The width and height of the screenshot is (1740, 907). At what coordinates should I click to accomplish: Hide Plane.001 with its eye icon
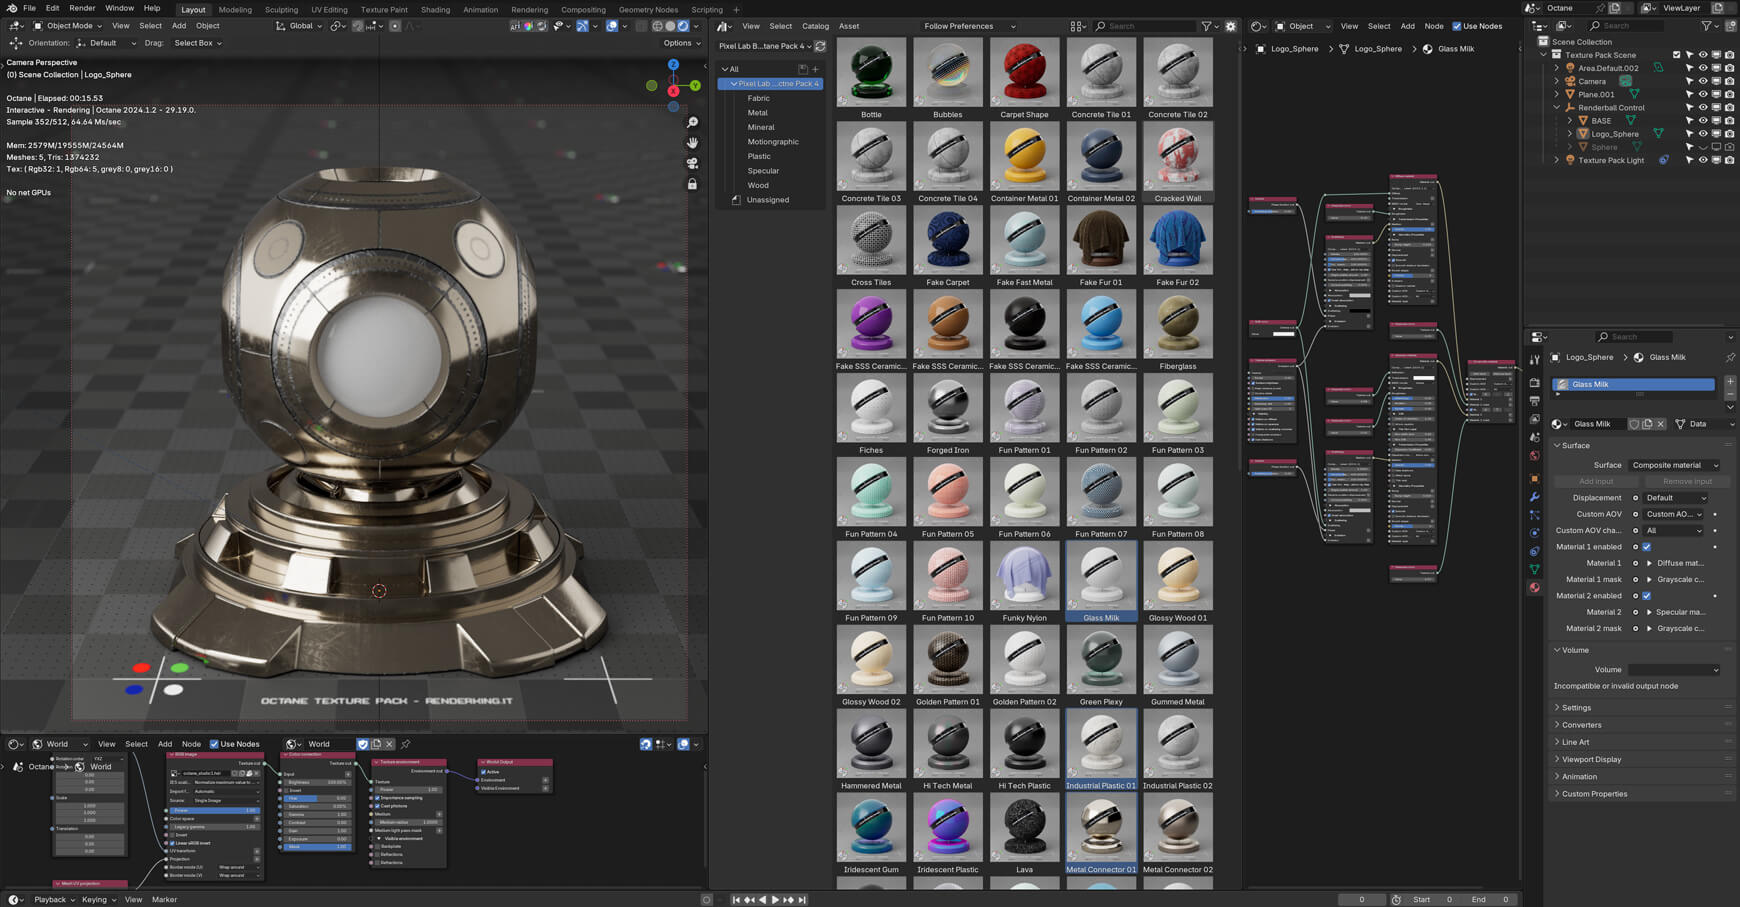pyautogui.click(x=1703, y=94)
